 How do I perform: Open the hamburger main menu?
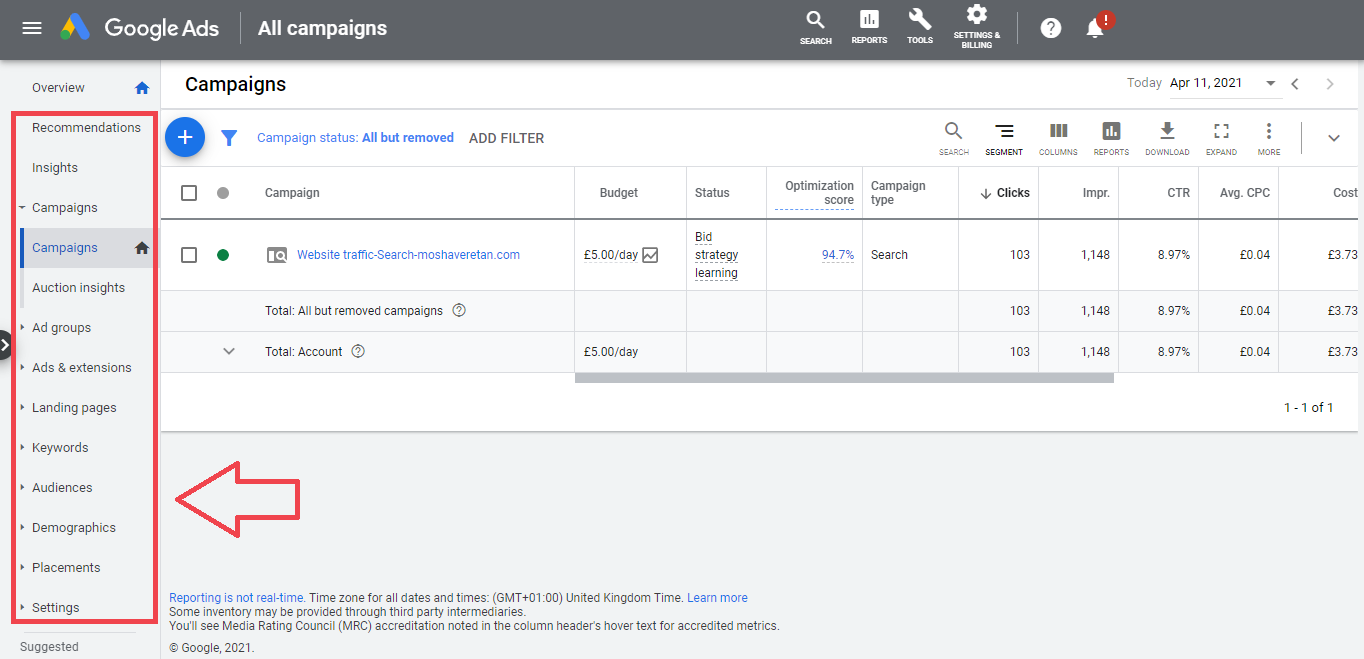pos(32,28)
